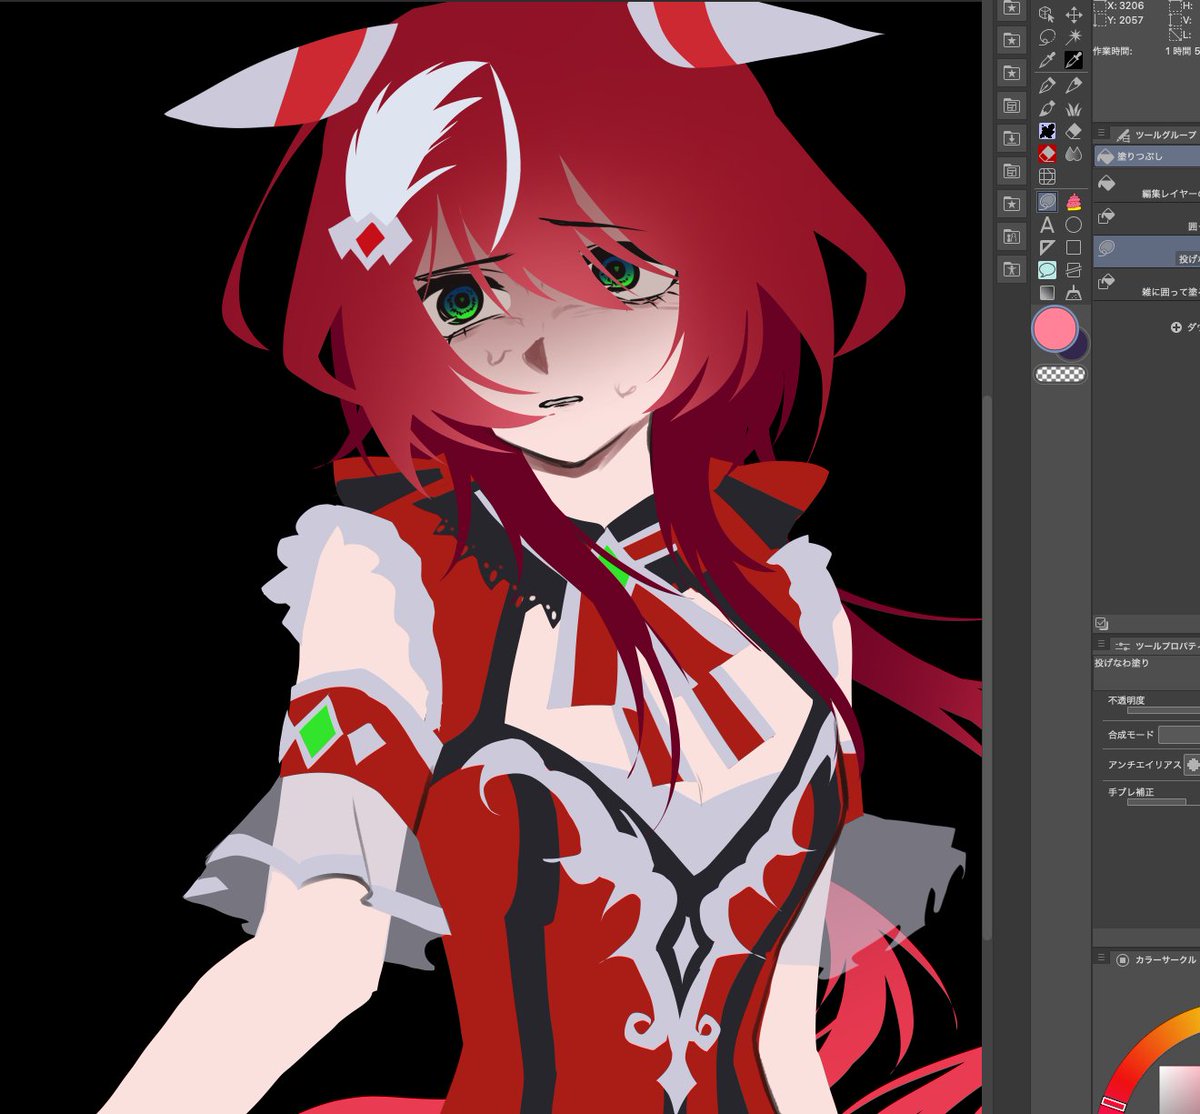Select the Auto select magic wand tool
Viewport: 1200px width, 1114px height.
click(1074, 38)
